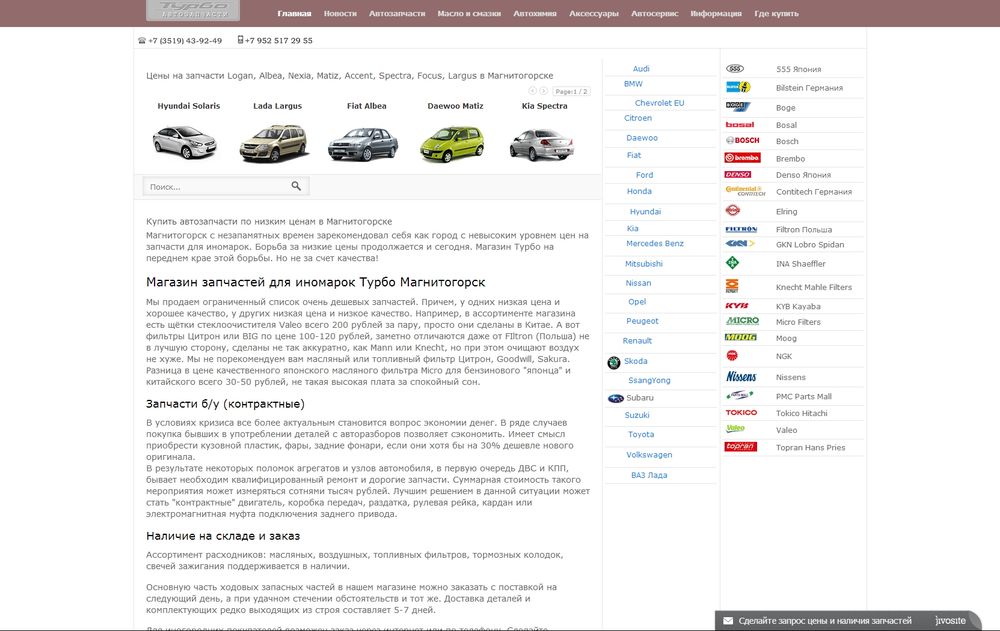The image size is (1000, 631).
Task: Go to previous carousel page arrow
Action: 533,91
